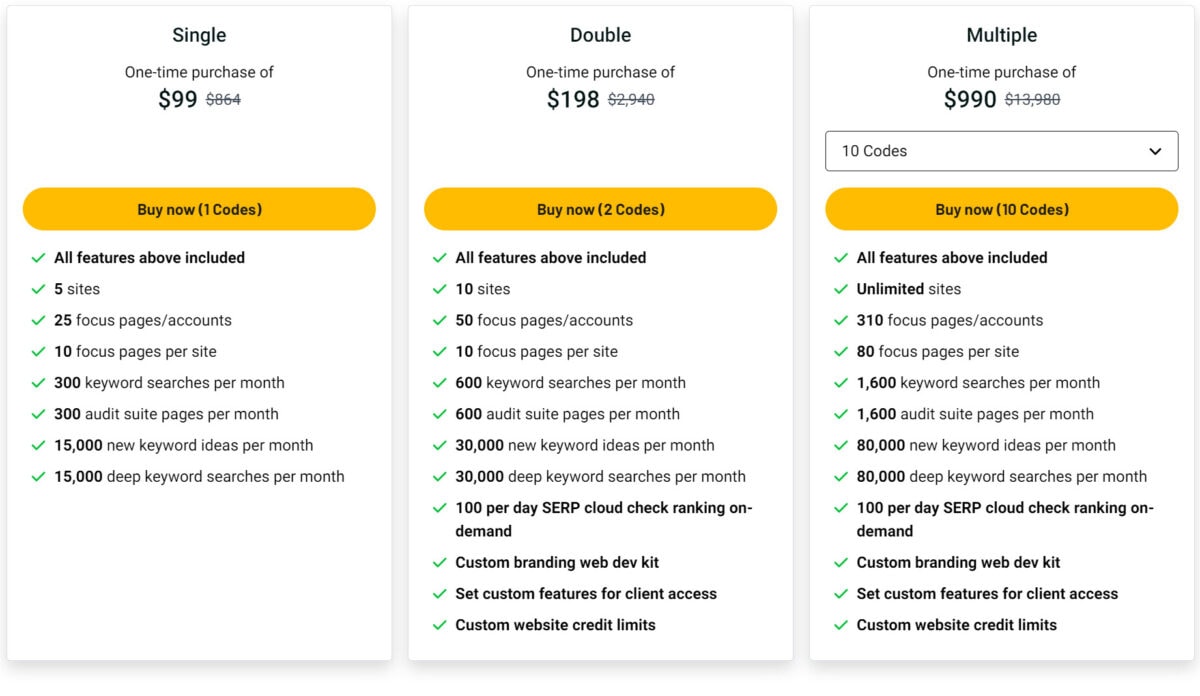Click the $99 price in Single plan

point(177,99)
